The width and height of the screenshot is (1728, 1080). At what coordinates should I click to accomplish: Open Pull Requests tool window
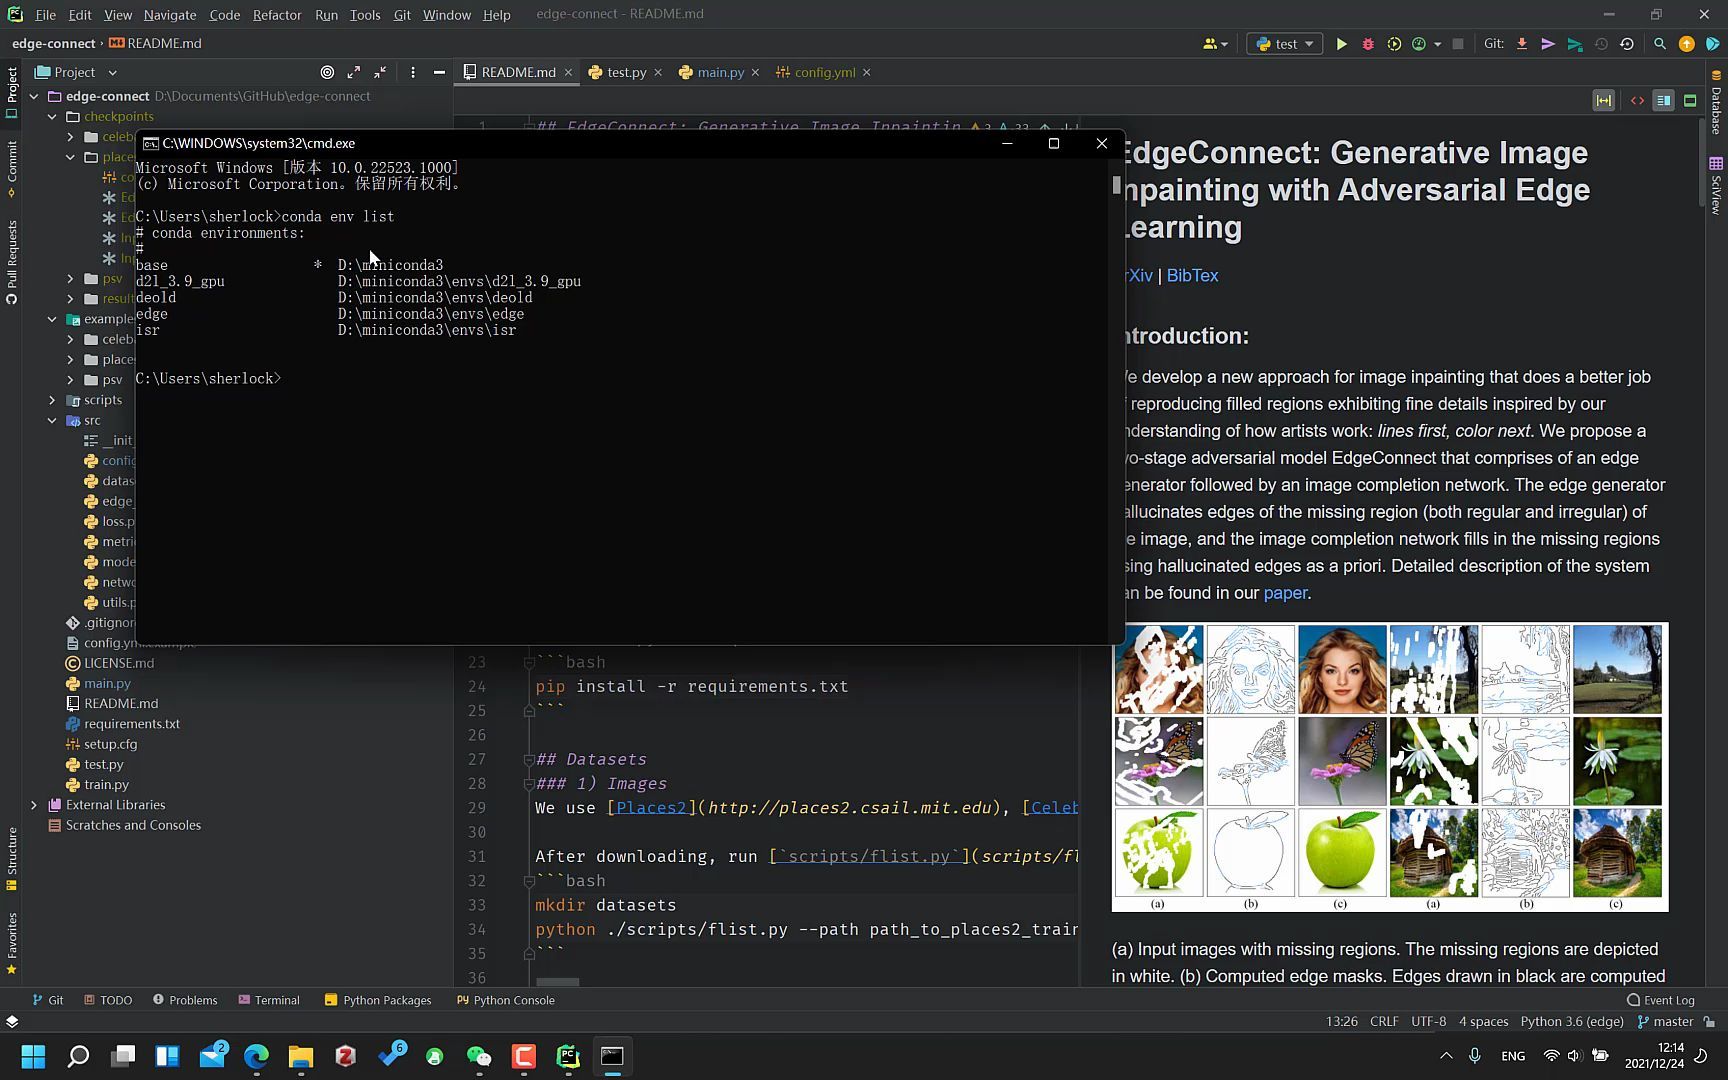pos(12,262)
